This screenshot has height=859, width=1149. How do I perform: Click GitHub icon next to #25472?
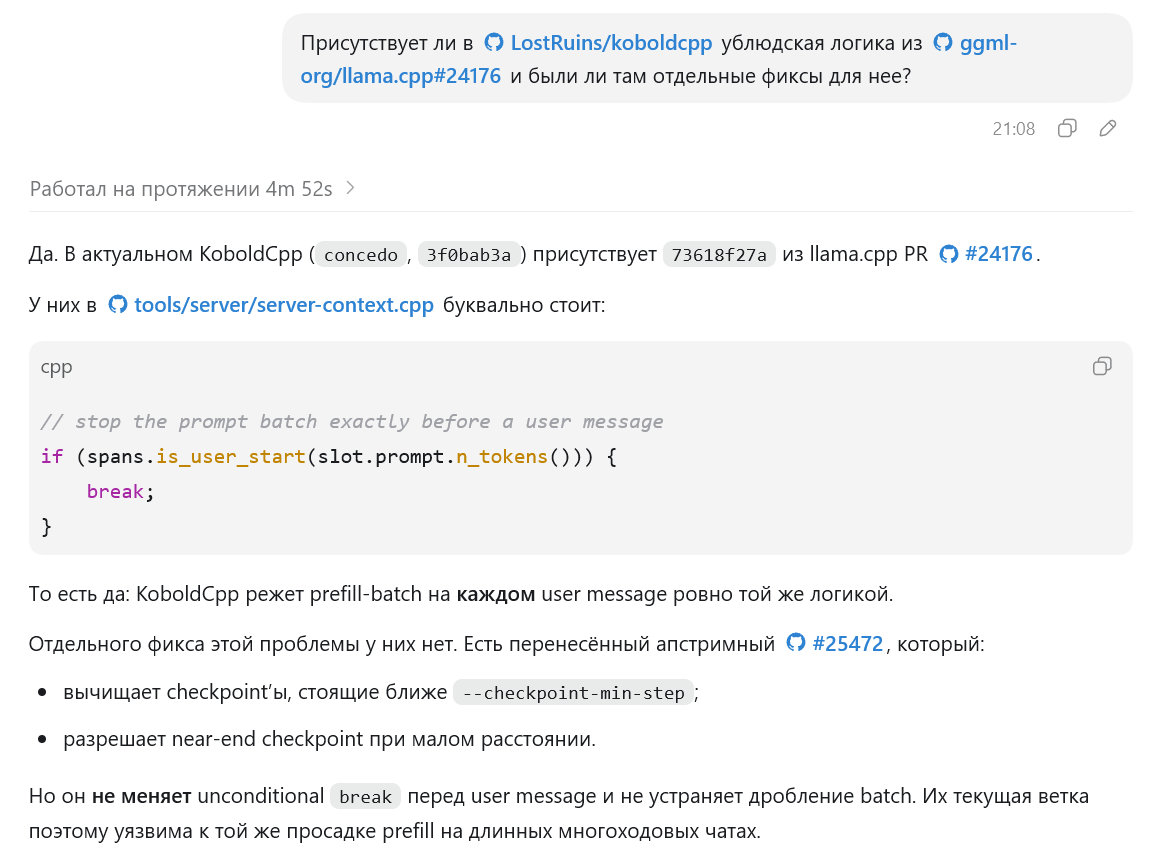click(x=796, y=643)
